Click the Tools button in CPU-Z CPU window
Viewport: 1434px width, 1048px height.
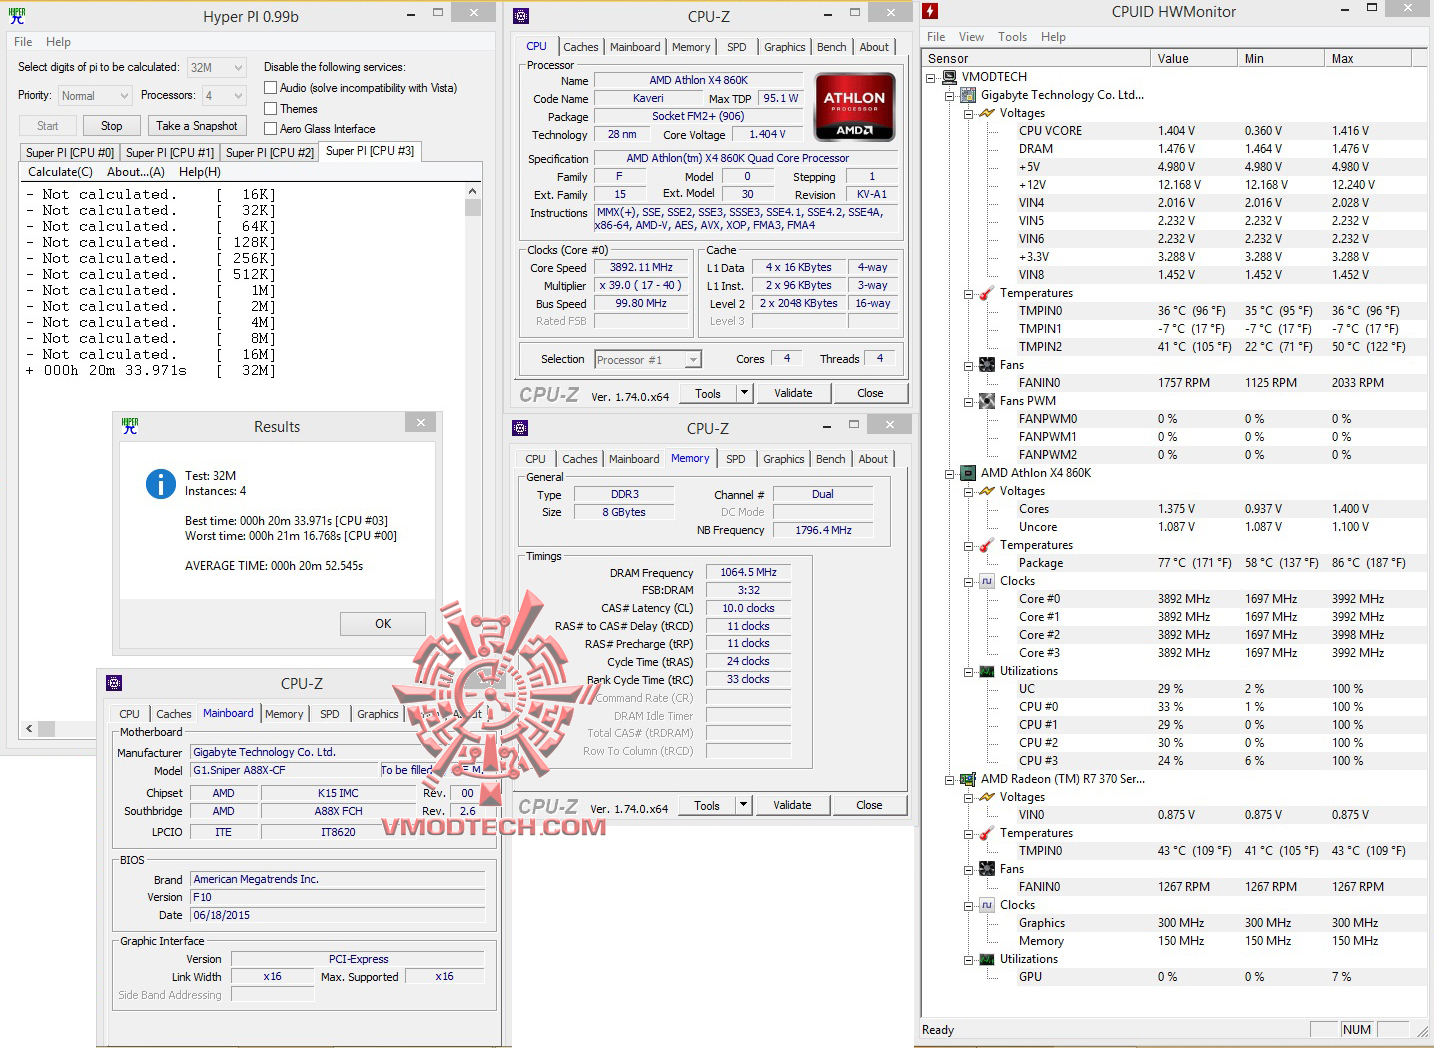[708, 393]
